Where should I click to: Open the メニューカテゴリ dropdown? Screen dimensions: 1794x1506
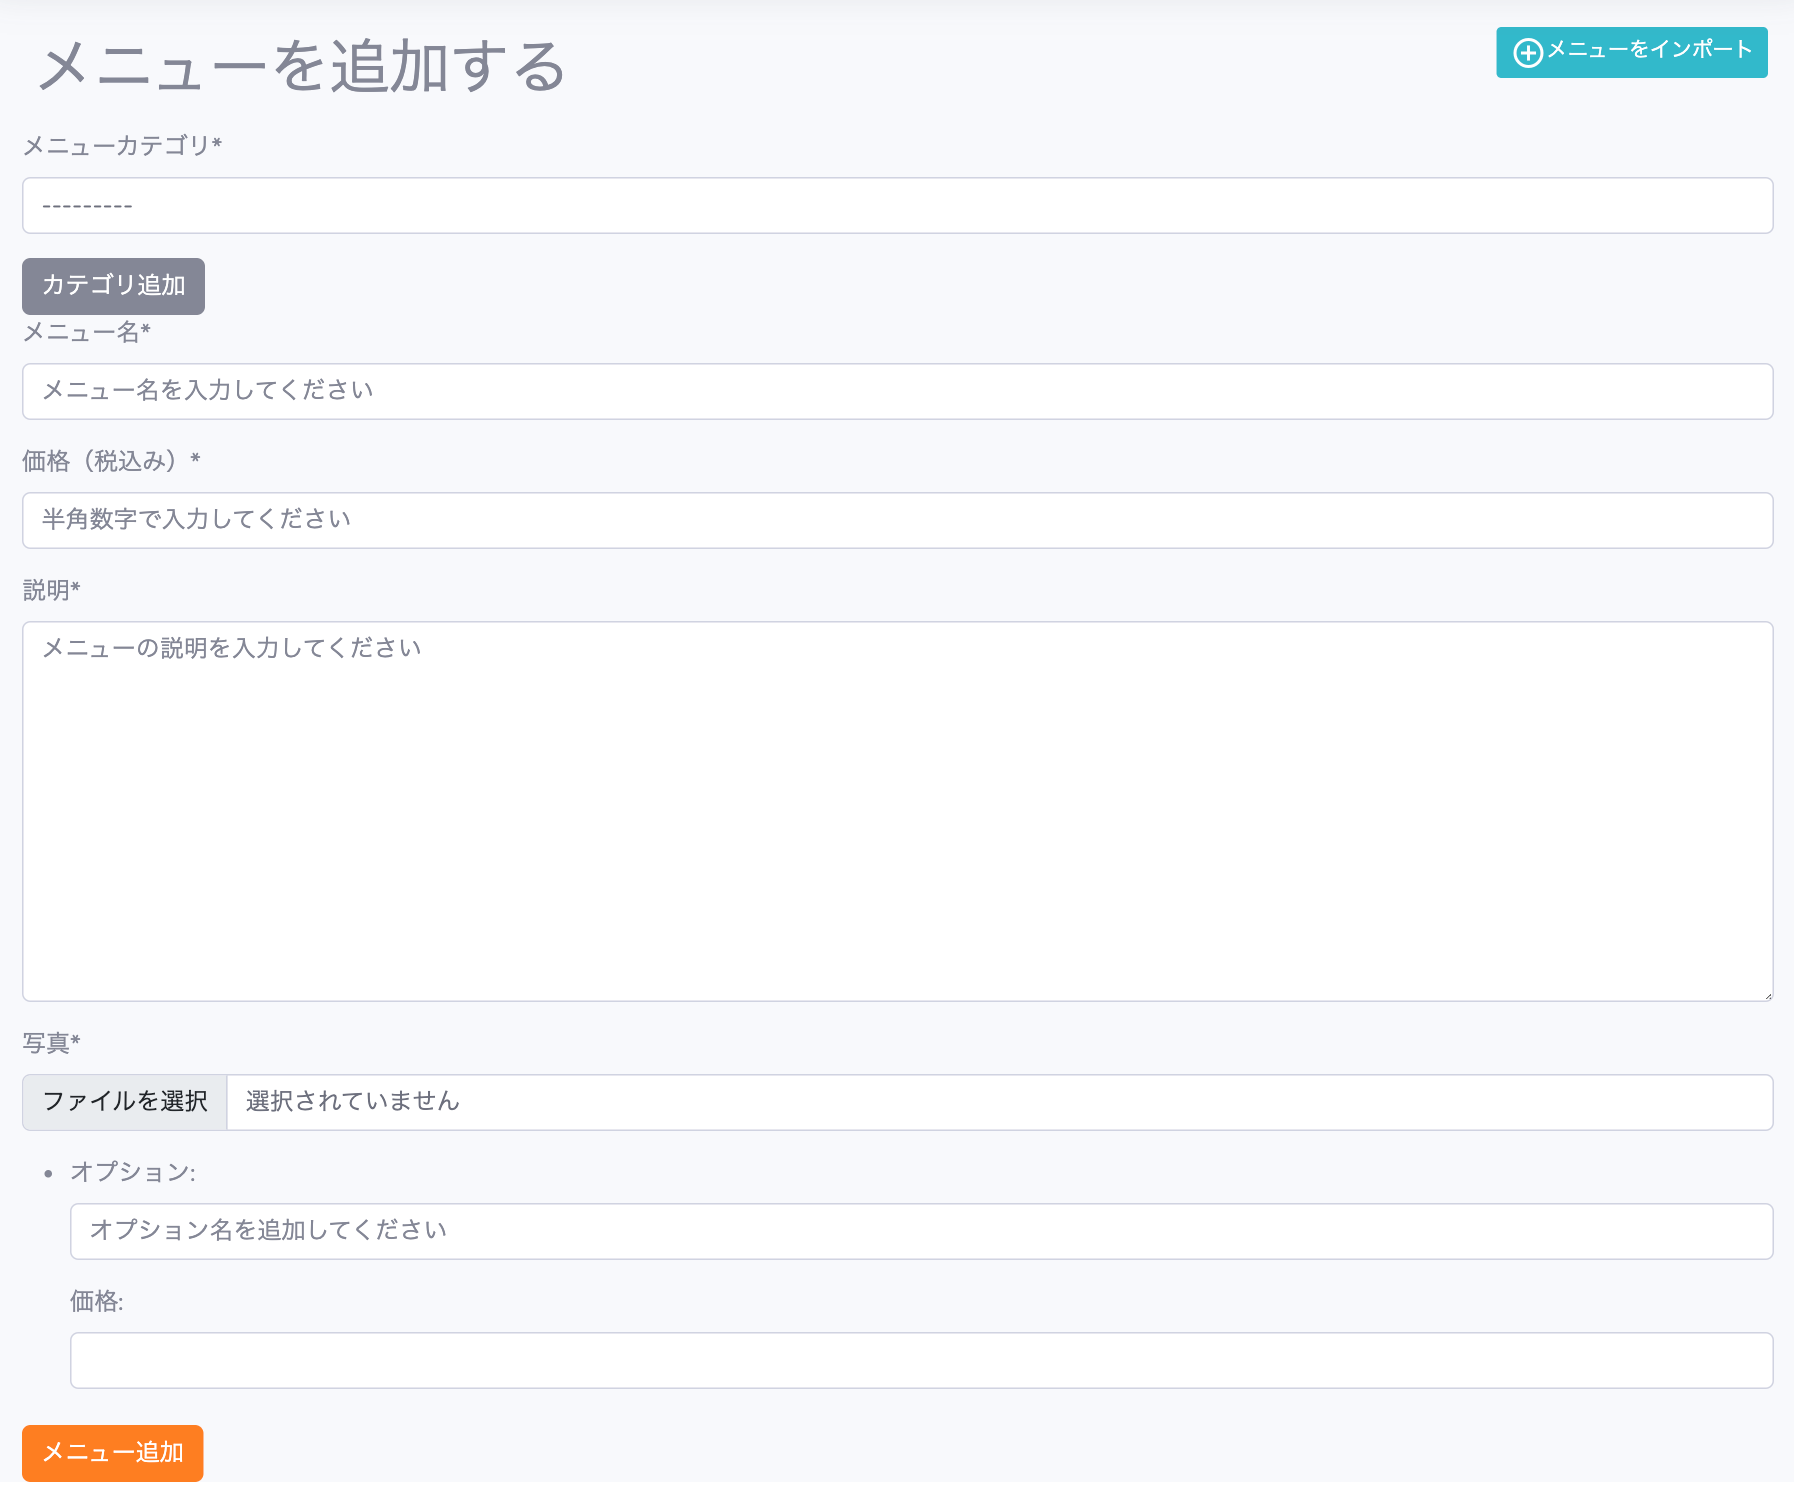[897, 206]
